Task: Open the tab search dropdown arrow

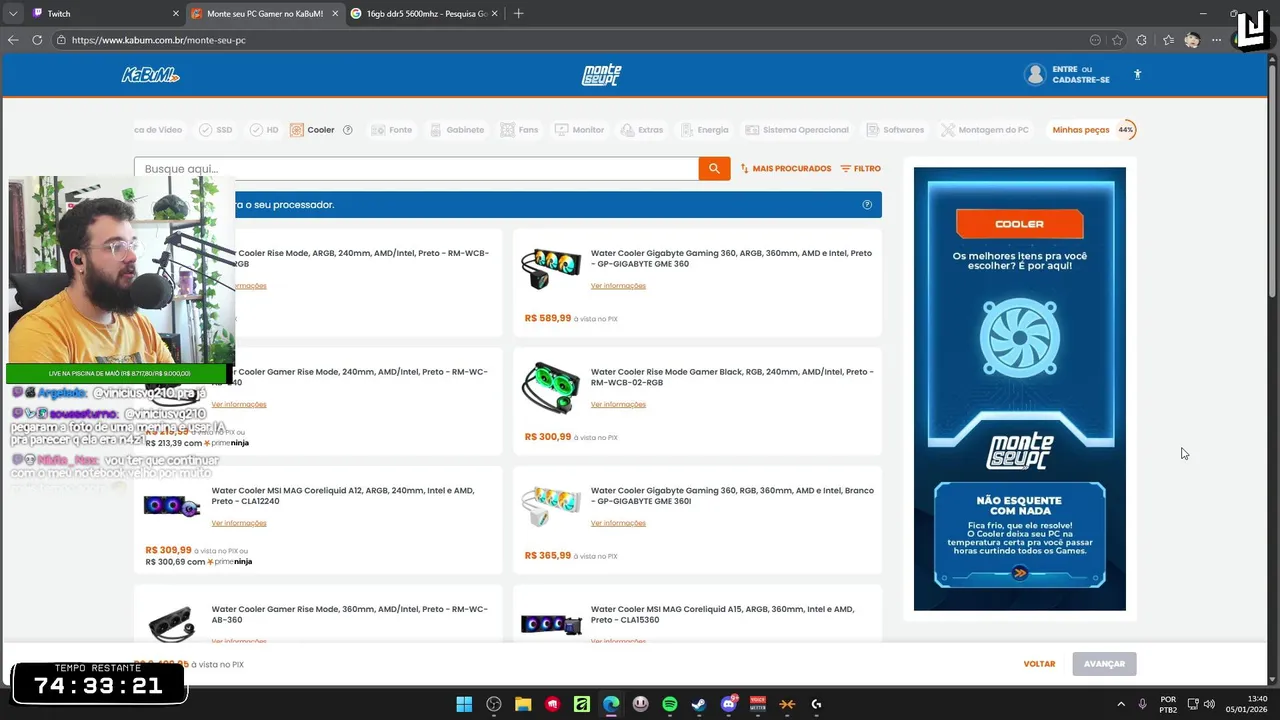Action: (13, 13)
